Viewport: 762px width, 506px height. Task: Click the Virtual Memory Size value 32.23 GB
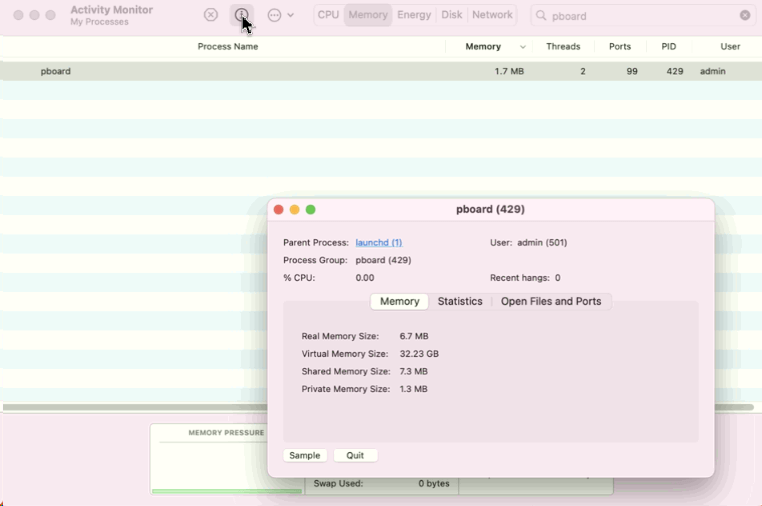click(x=419, y=354)
